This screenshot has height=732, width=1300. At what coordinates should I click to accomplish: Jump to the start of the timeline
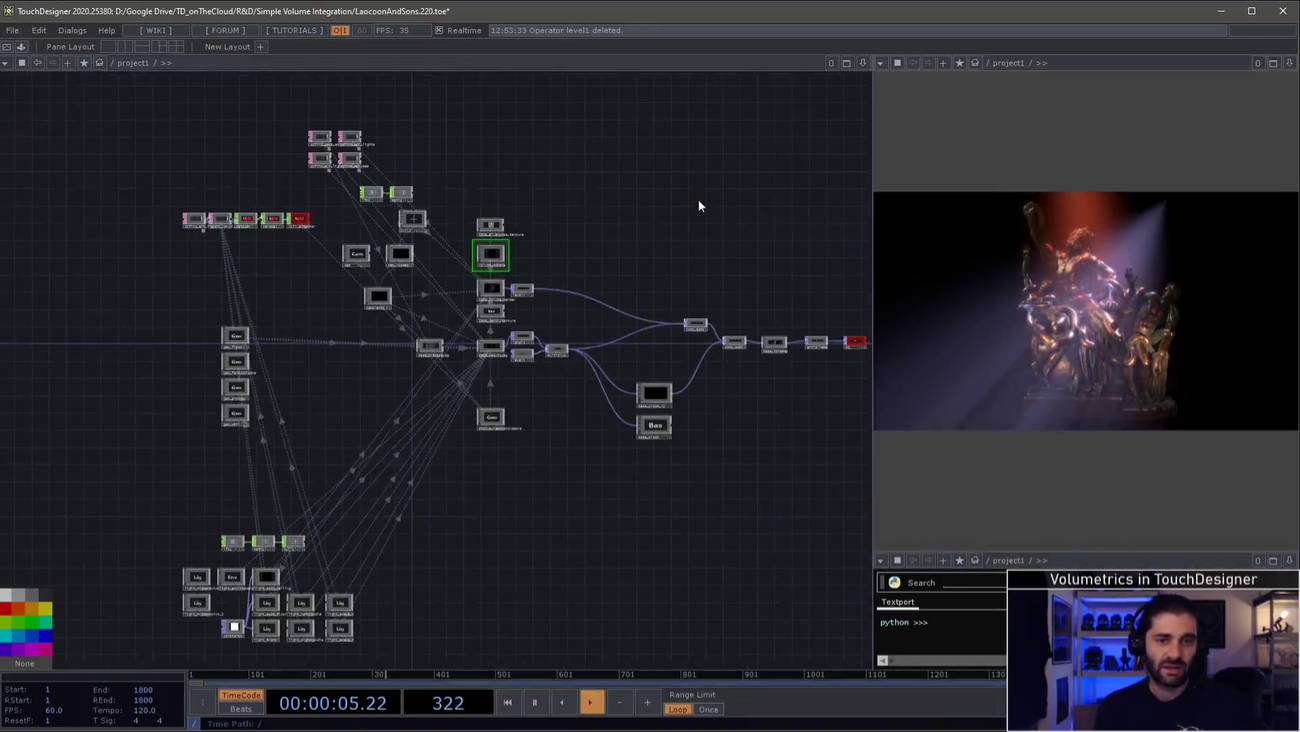tap(507, 702)
